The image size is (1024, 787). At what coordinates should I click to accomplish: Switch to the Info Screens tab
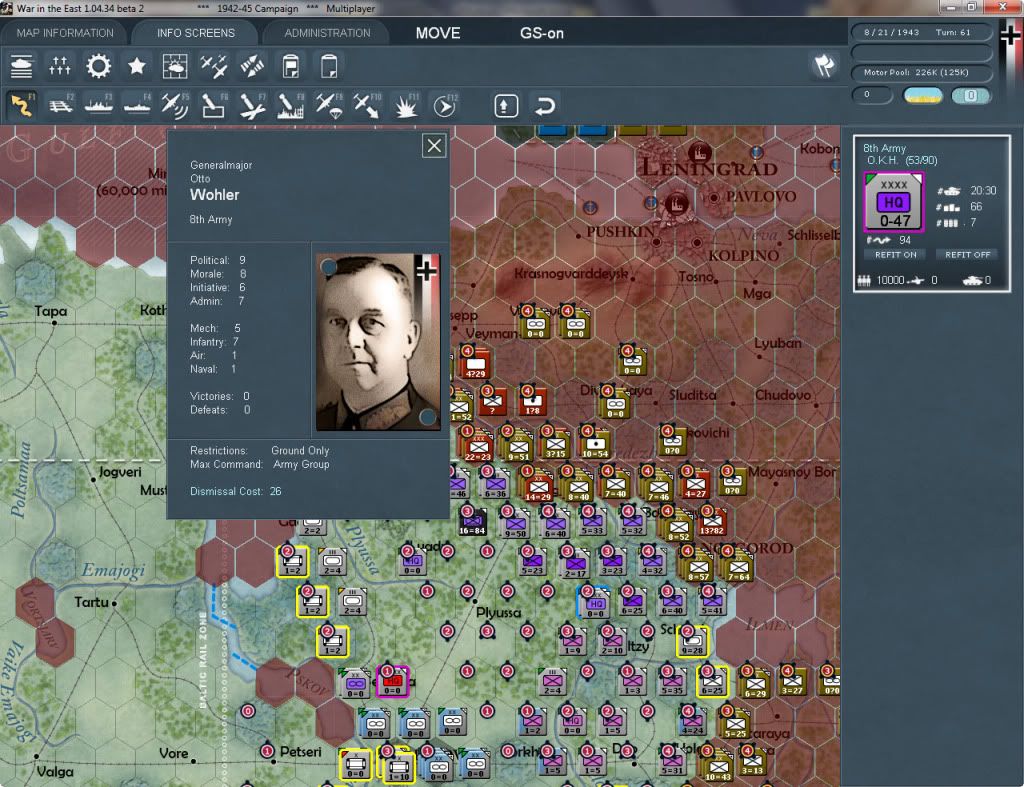pyautogui.click(x=195, y=33)
